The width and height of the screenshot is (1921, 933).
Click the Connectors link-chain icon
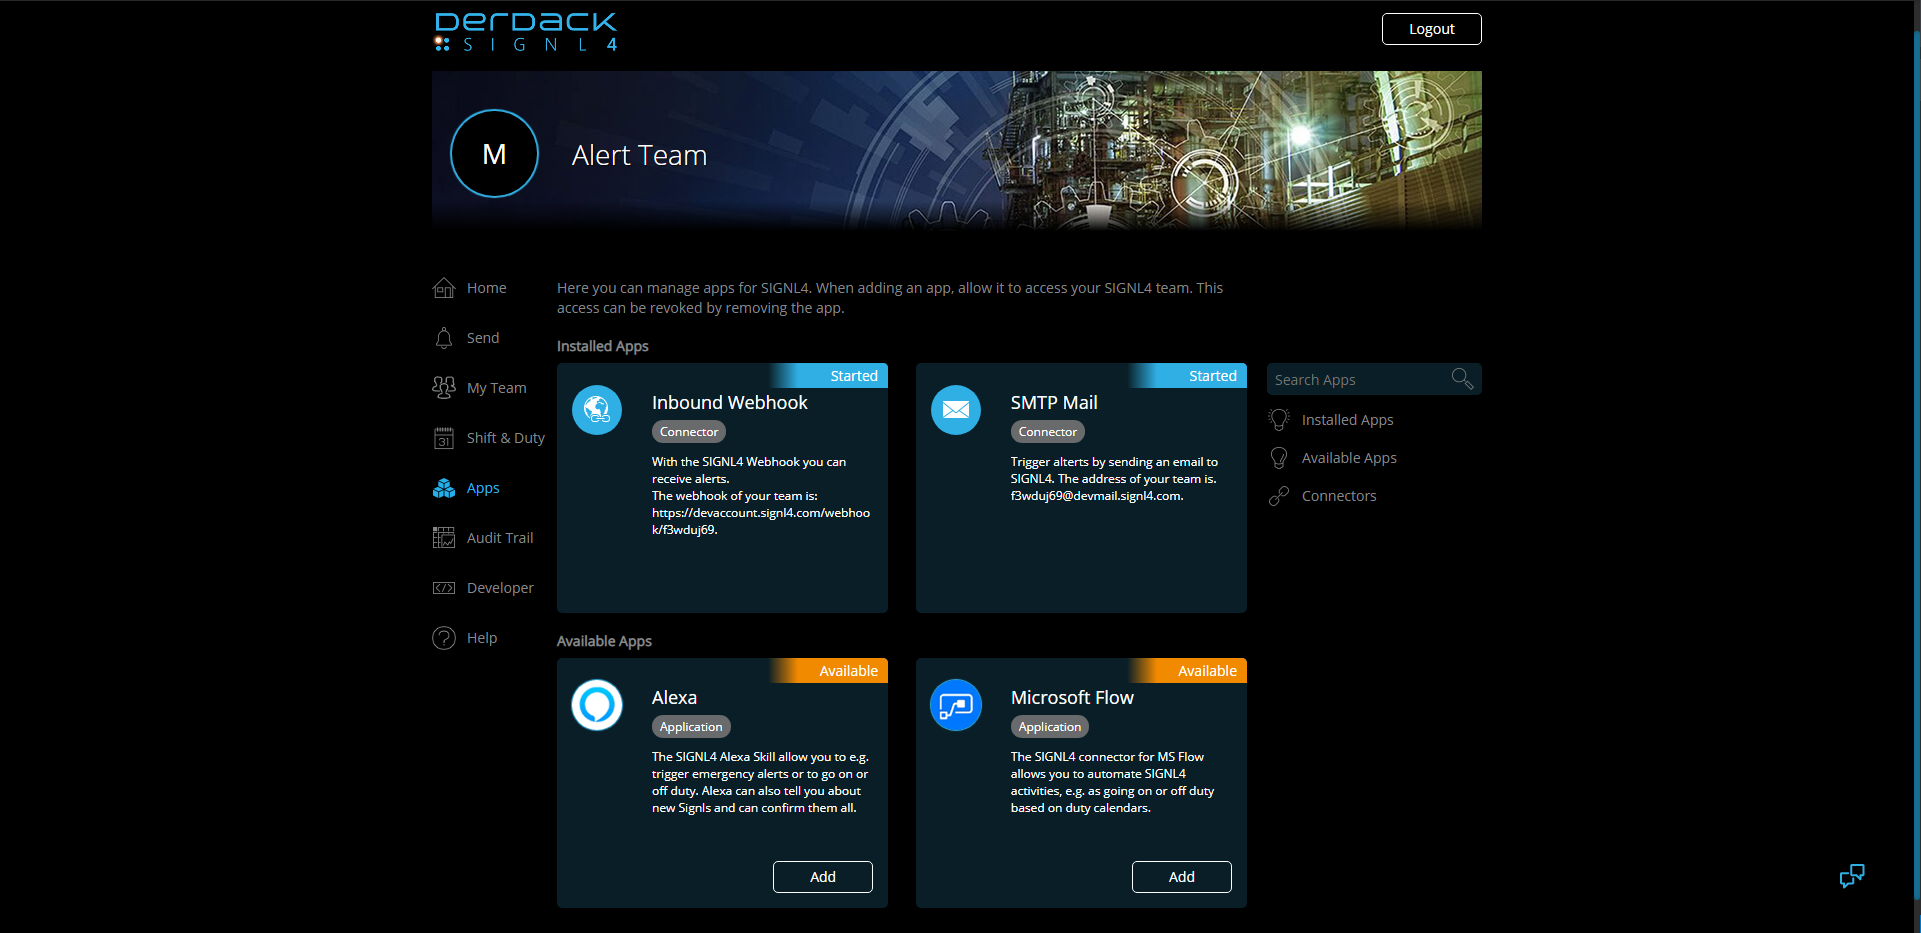[1279, 496]
